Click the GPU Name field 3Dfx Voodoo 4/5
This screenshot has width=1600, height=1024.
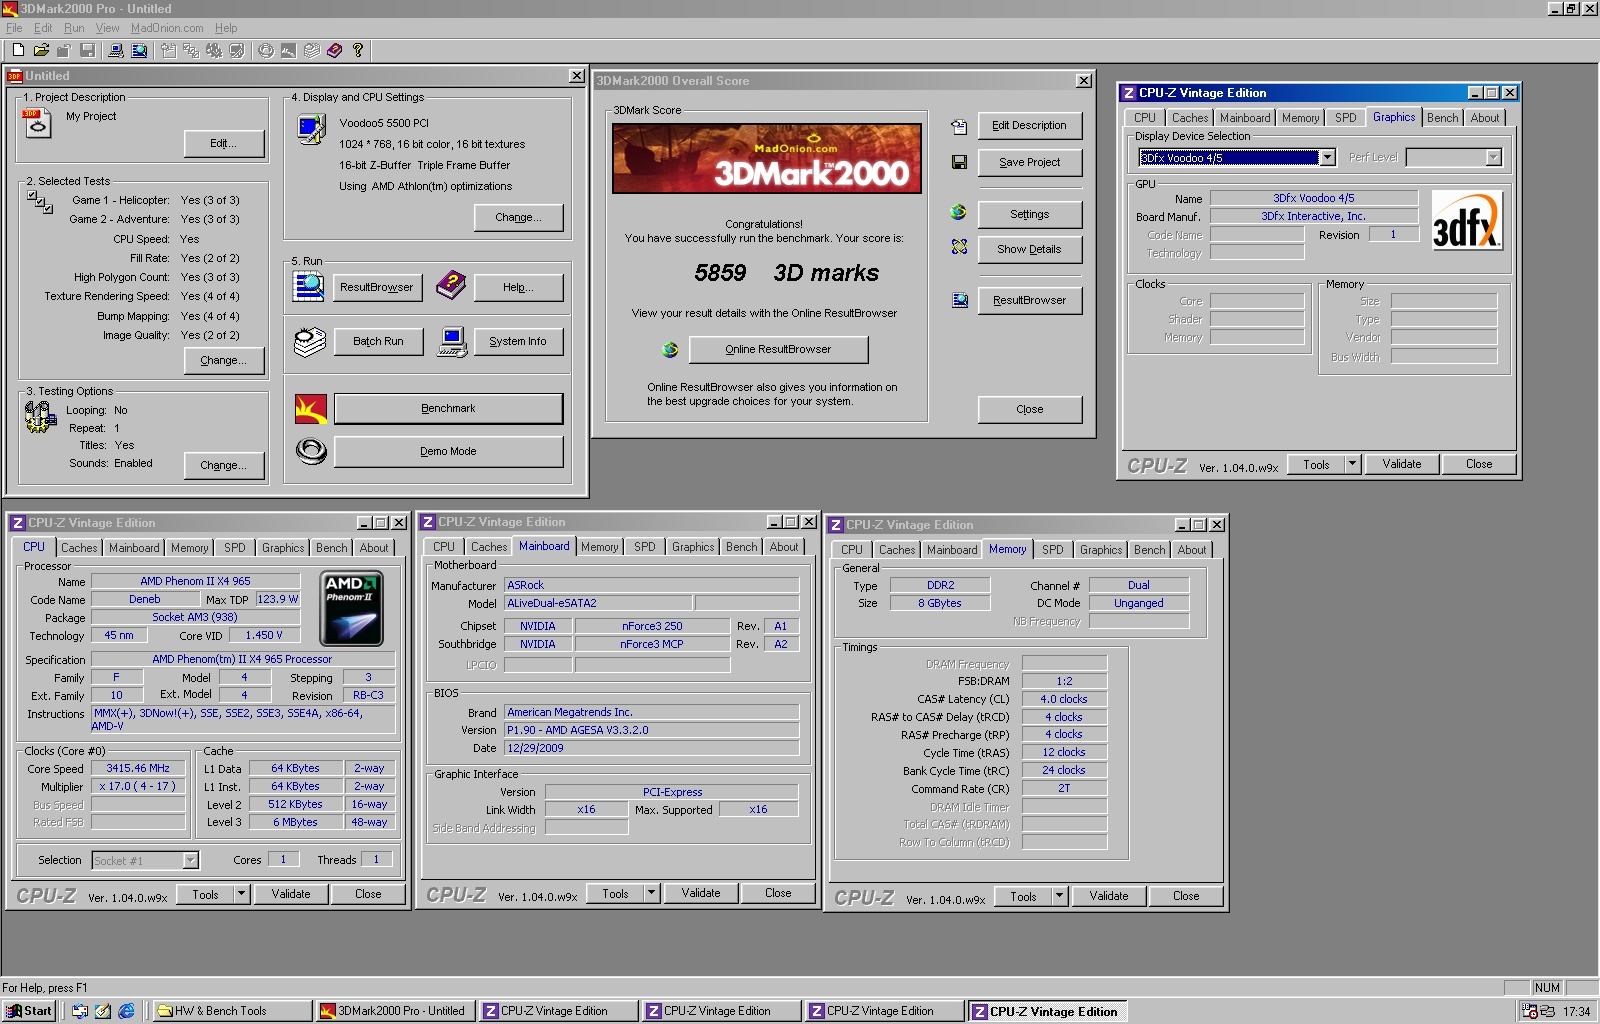1313,198
